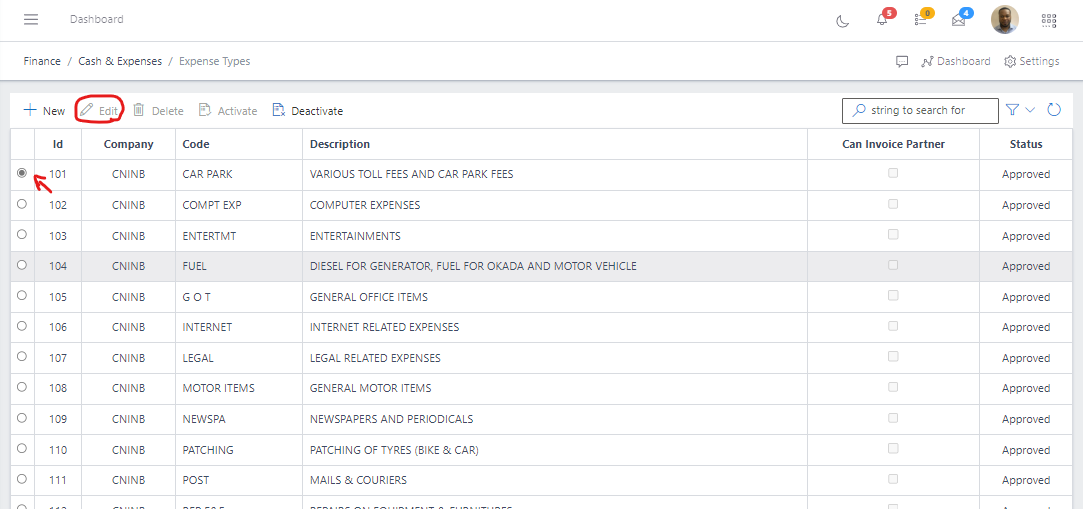1083x509 pixels.
Task: Tick Can Invoice Partner for CAR PARK
Action: point(893,173)
